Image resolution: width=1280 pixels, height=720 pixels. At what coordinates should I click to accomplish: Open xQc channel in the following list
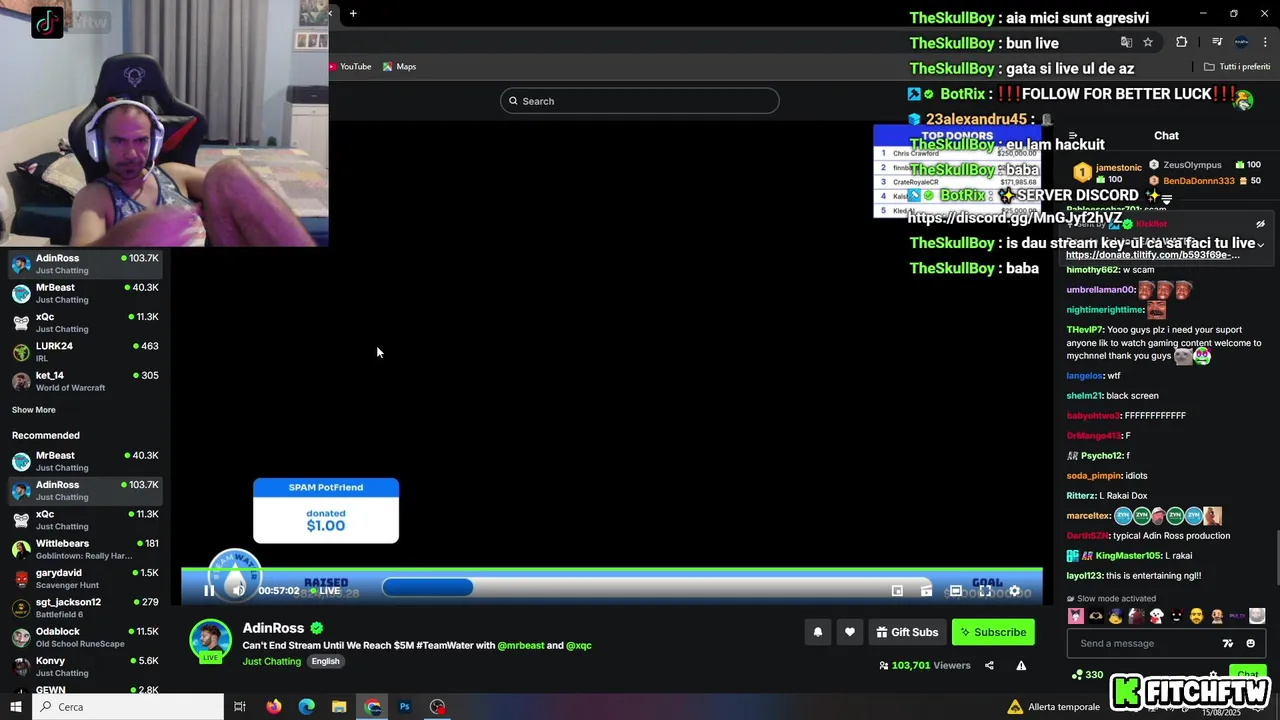coord(85,322)
